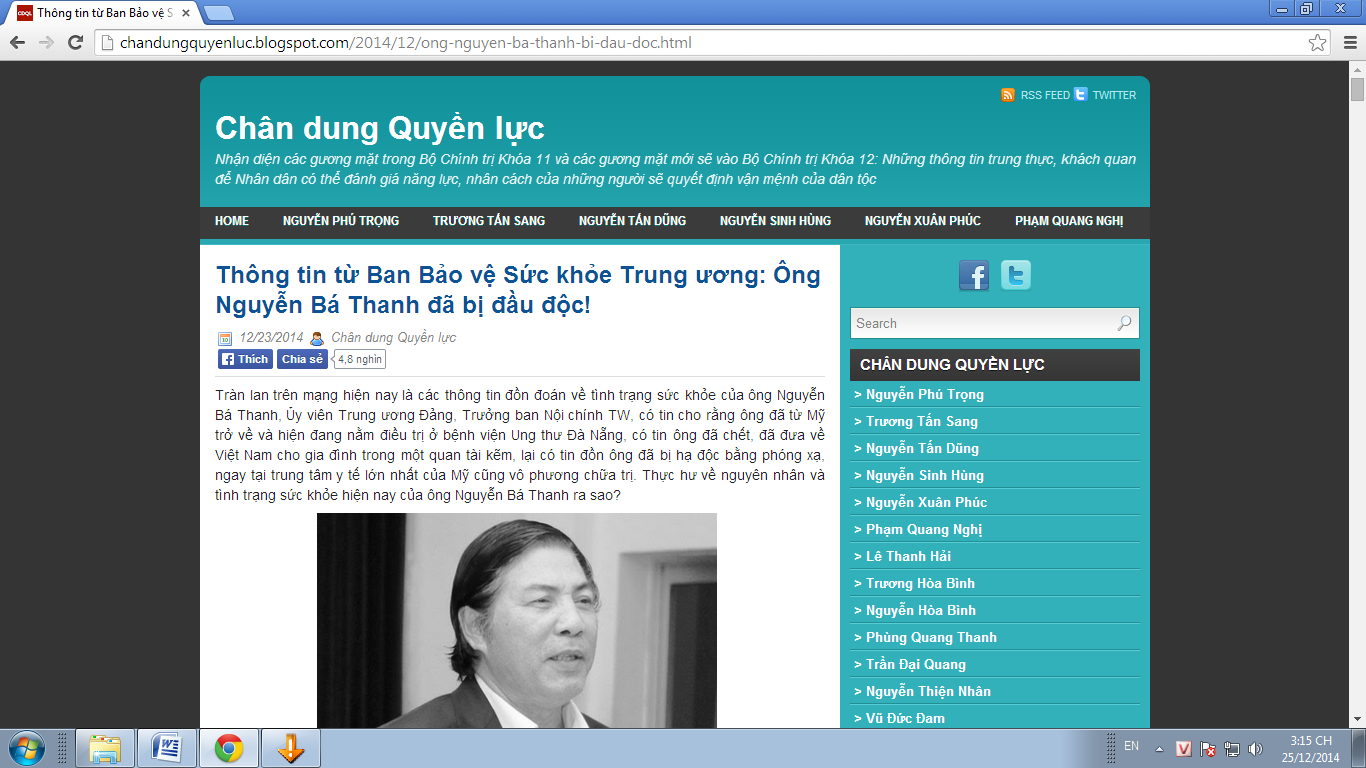Click the author icon beside Chân dung Quyền lực
1366x768 pixels.
[x=317, y=338]
